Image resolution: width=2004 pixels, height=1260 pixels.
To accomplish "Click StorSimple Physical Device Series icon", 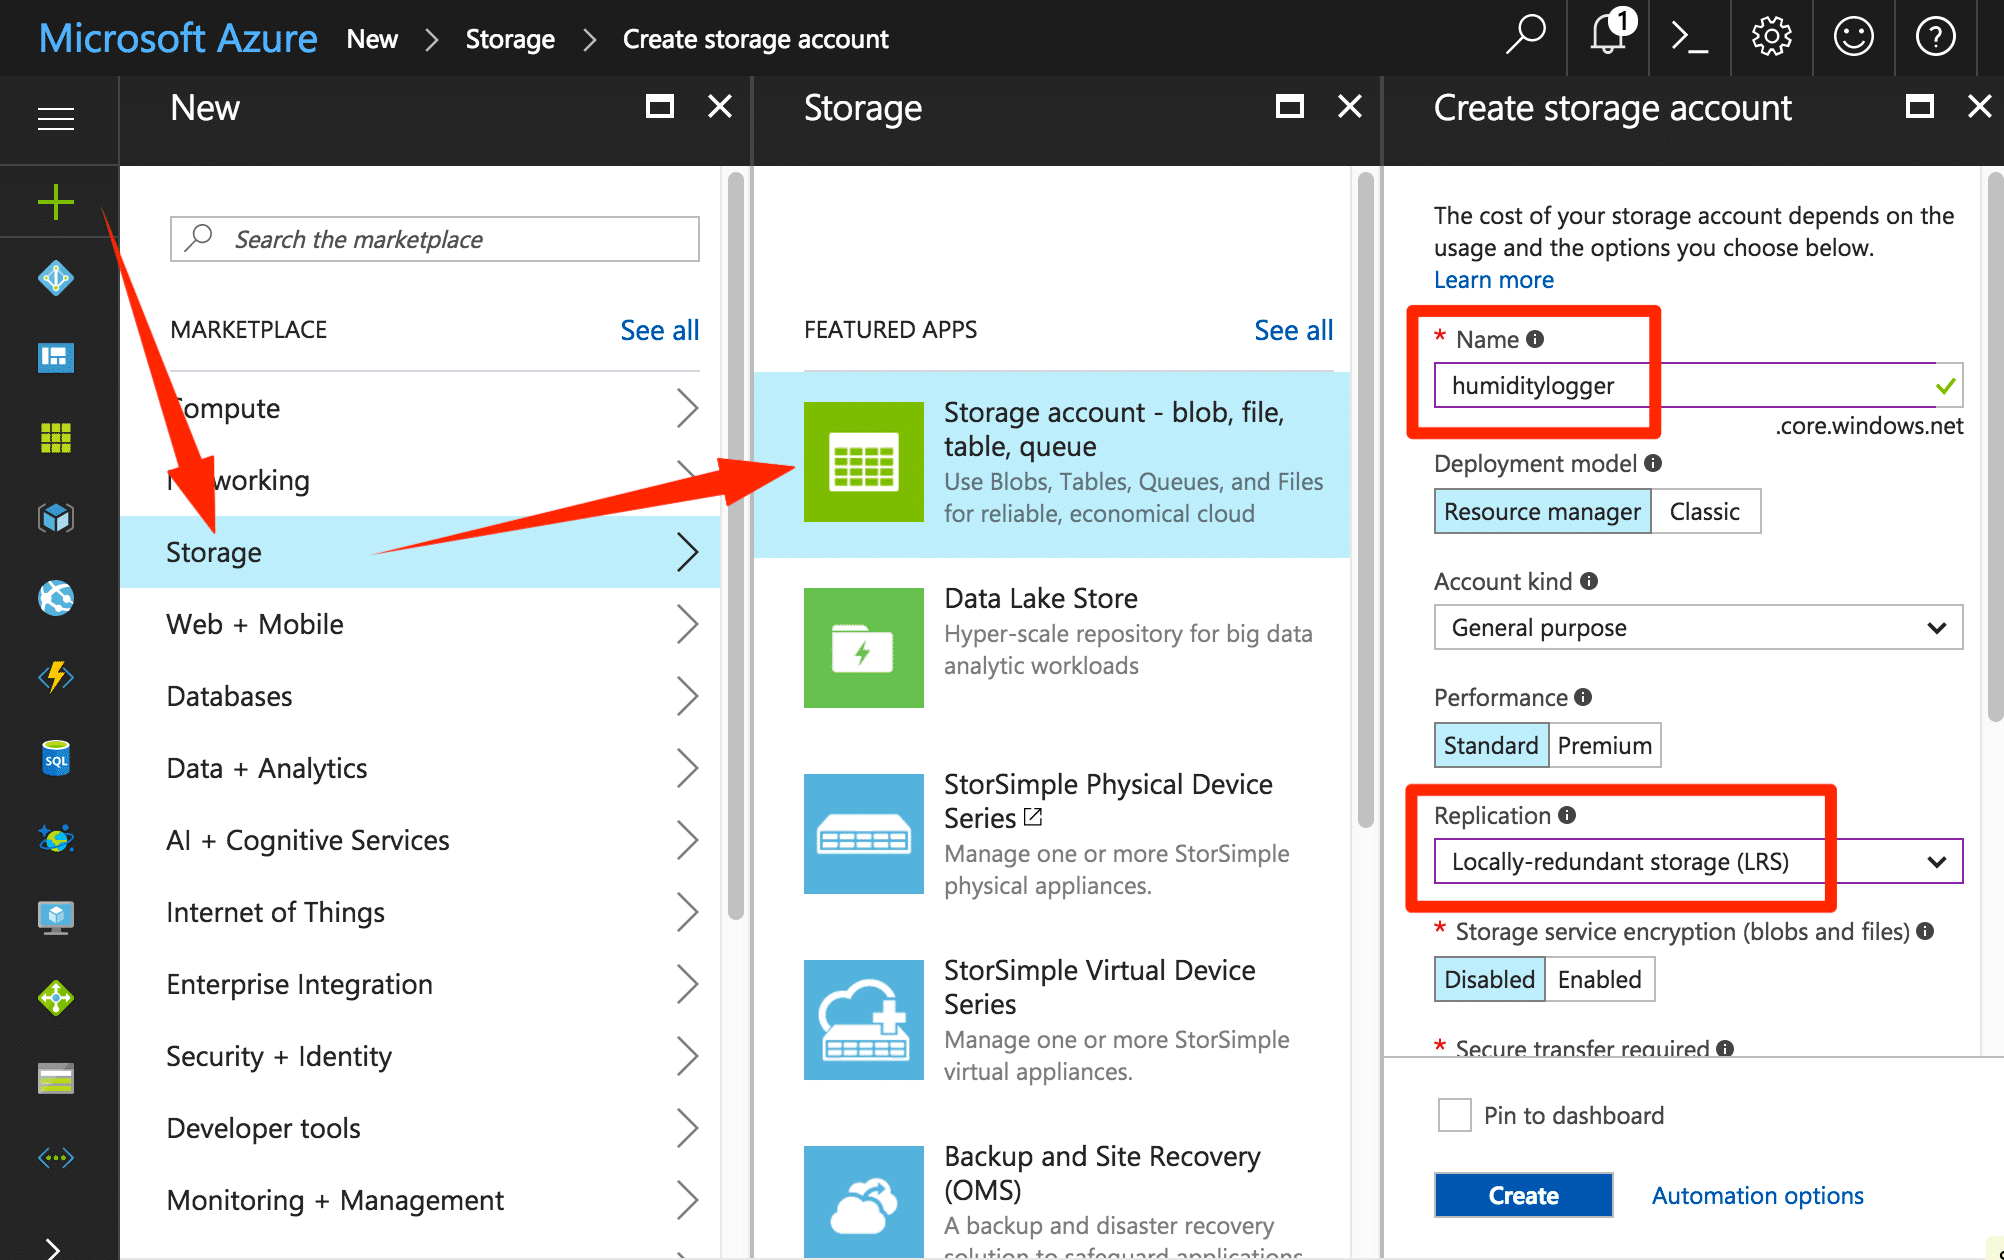I will 864,834.
